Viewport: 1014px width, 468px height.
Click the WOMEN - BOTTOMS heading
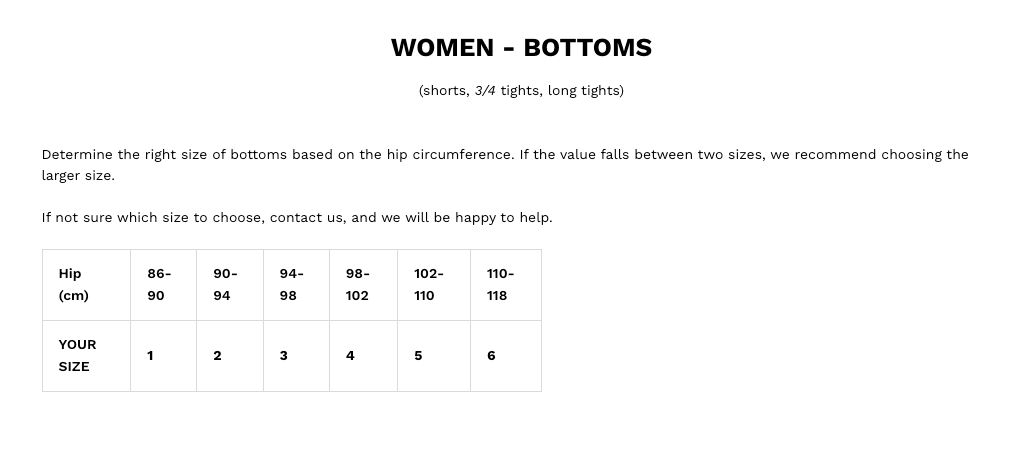[x=521, y=48]
